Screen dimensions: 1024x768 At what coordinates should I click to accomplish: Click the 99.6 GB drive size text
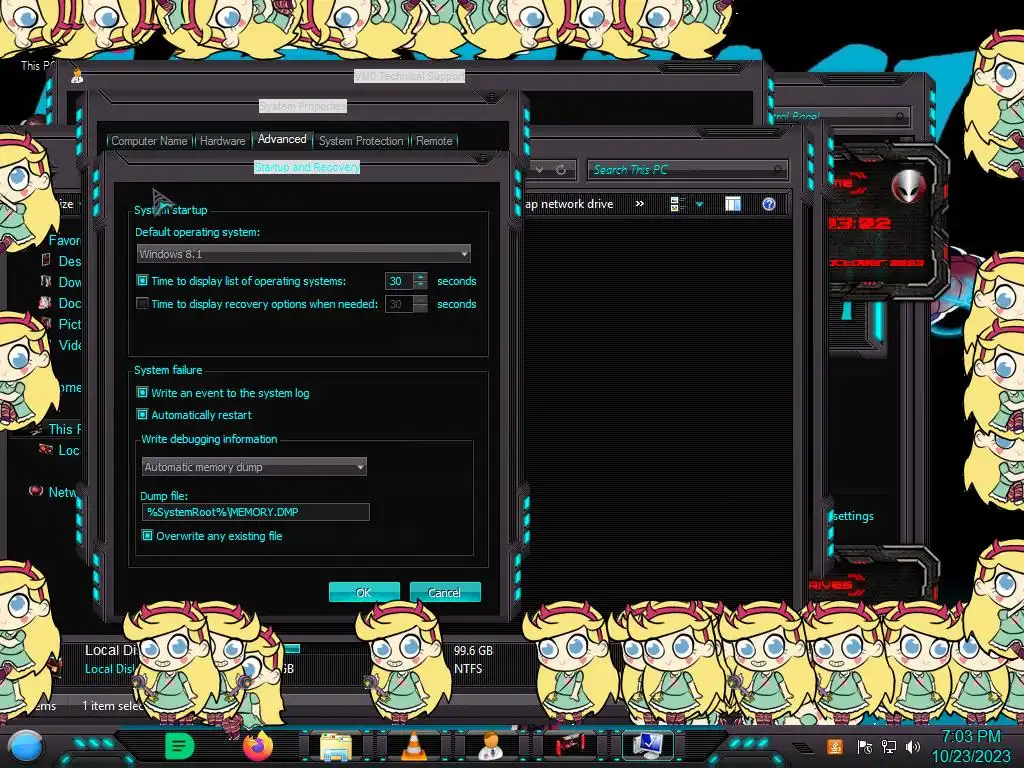(473, 650)
